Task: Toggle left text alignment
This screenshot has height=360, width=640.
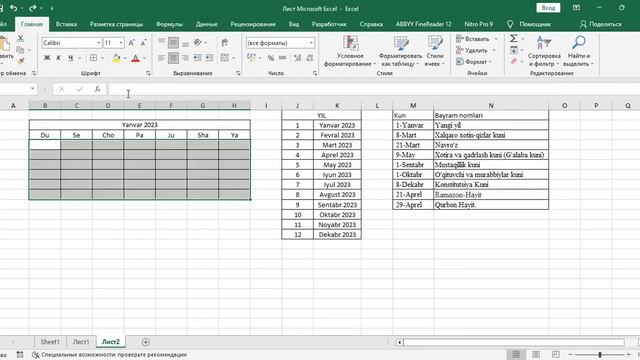Action: pos(162,58)
